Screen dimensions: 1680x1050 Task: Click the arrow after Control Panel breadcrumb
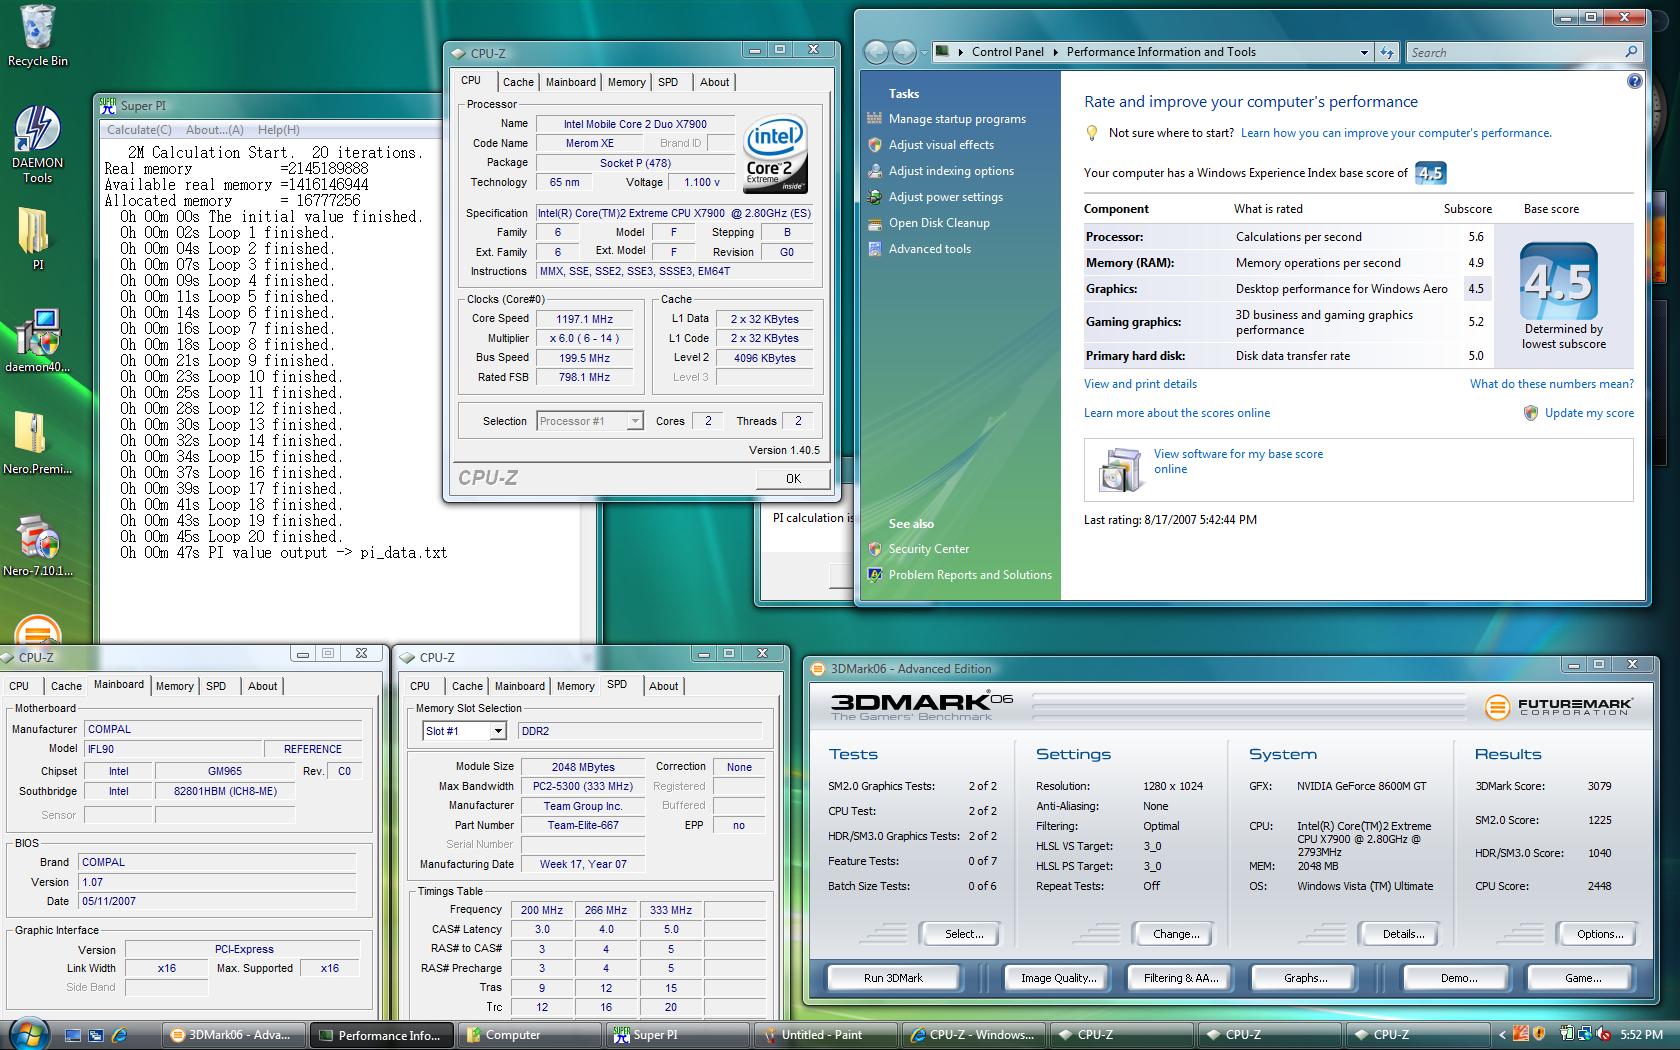(x=1055, y=52)
